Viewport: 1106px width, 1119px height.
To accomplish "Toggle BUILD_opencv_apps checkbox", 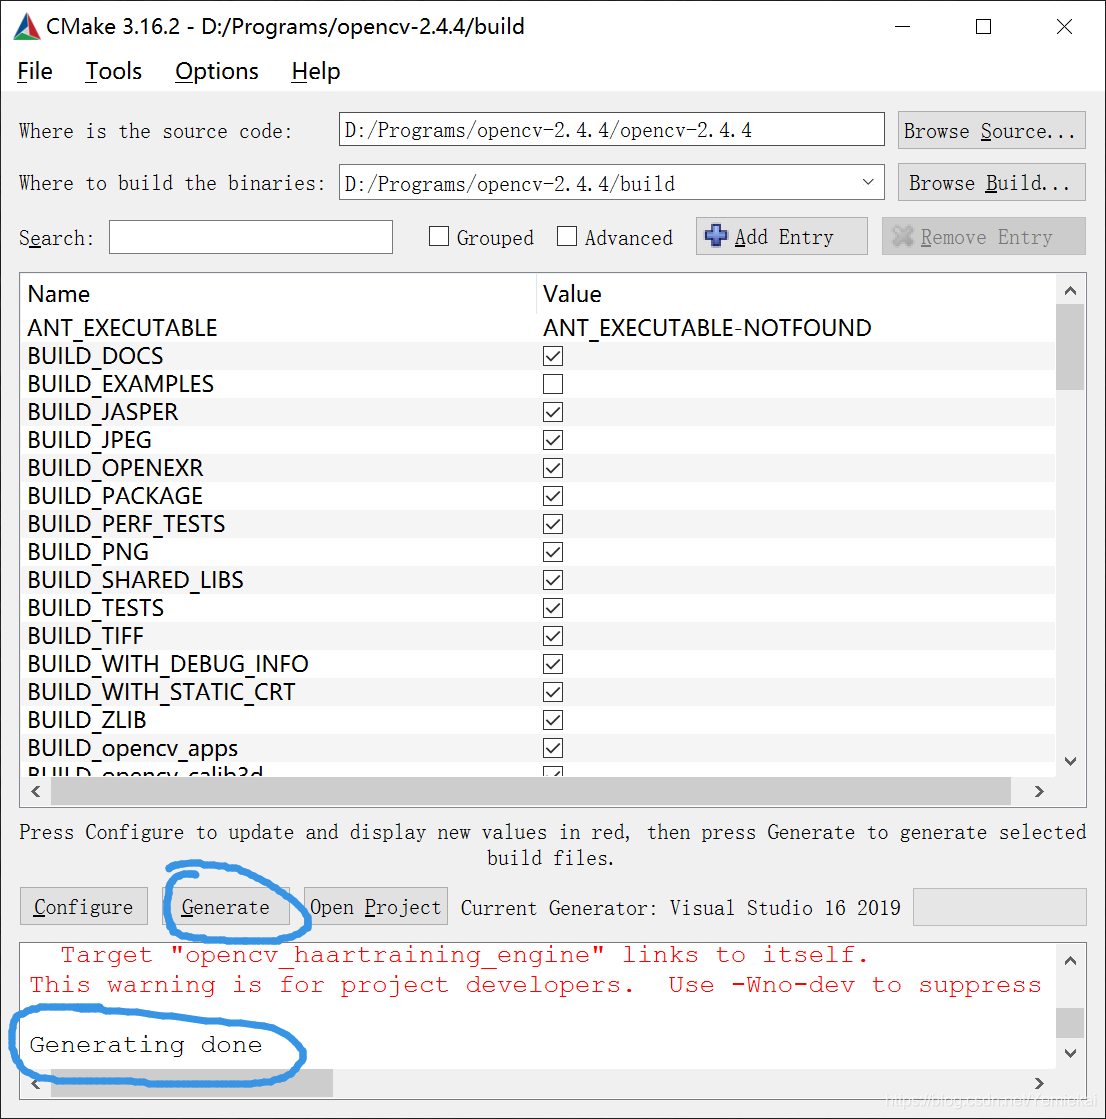I will point(553,748).
